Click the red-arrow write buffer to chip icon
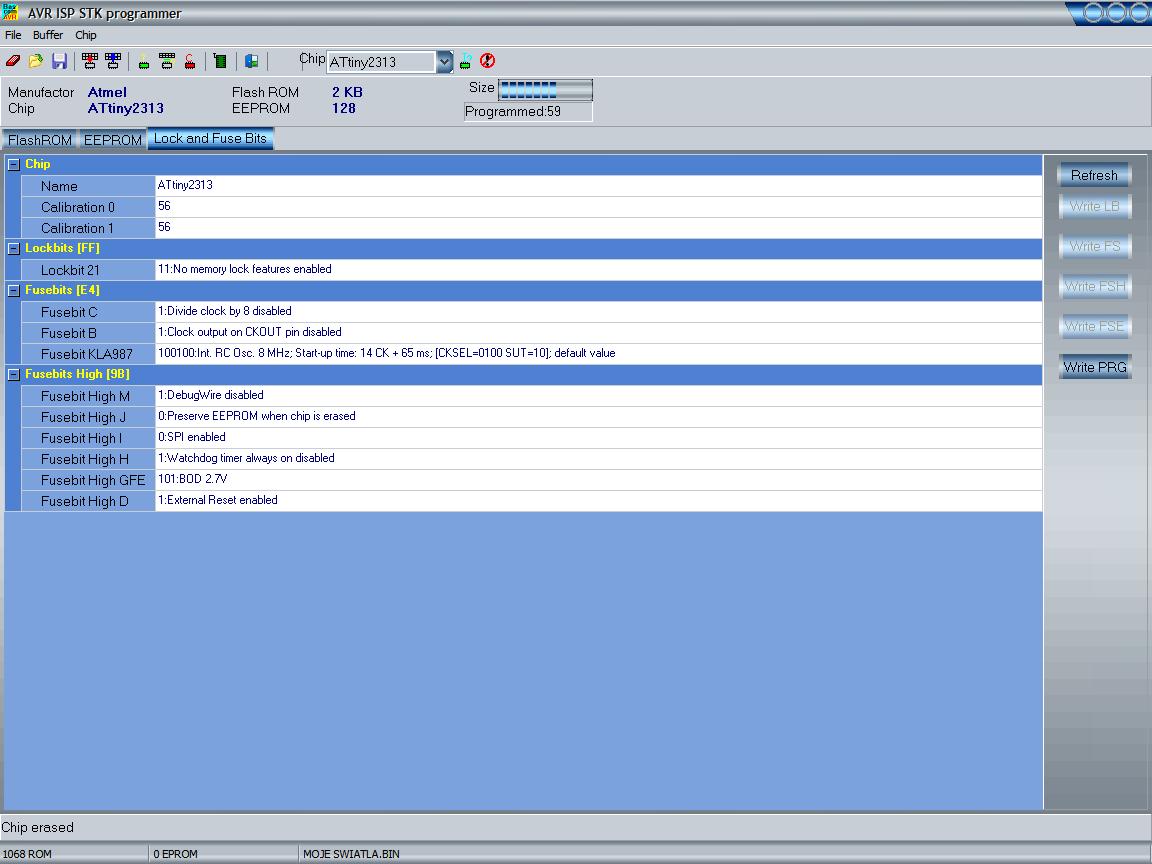The height and width of the screenshot is (864, 1152). click(x=90, y=61)
